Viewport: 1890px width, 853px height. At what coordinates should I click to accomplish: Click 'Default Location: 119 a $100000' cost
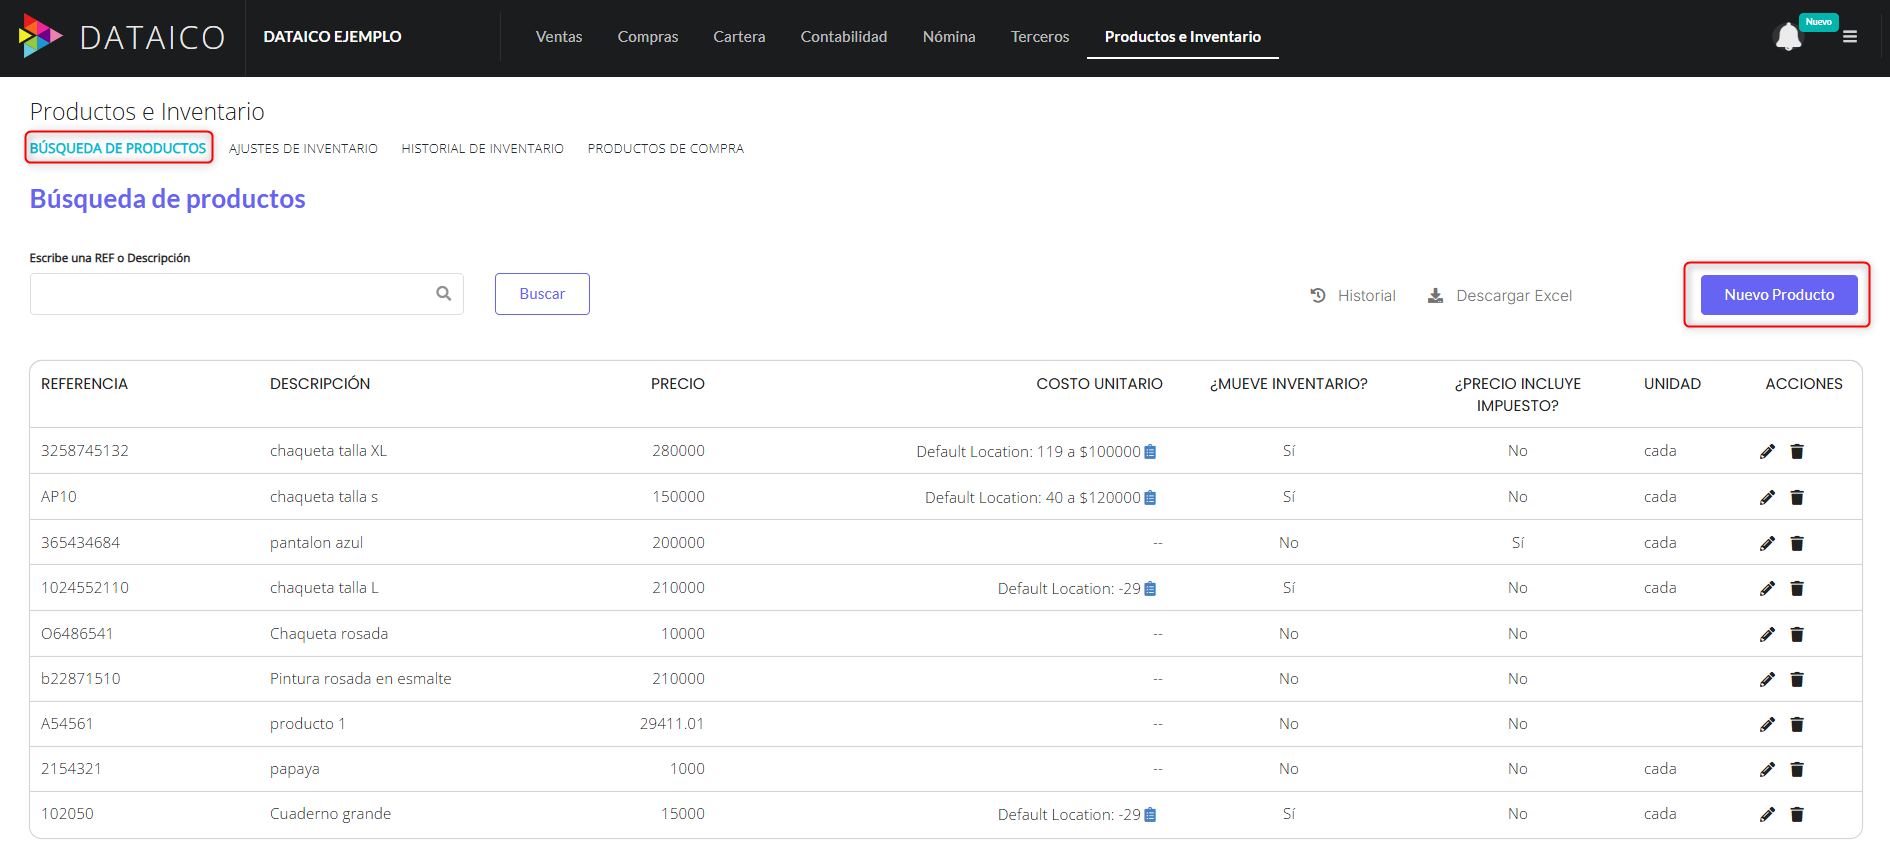pos(1028,452)
